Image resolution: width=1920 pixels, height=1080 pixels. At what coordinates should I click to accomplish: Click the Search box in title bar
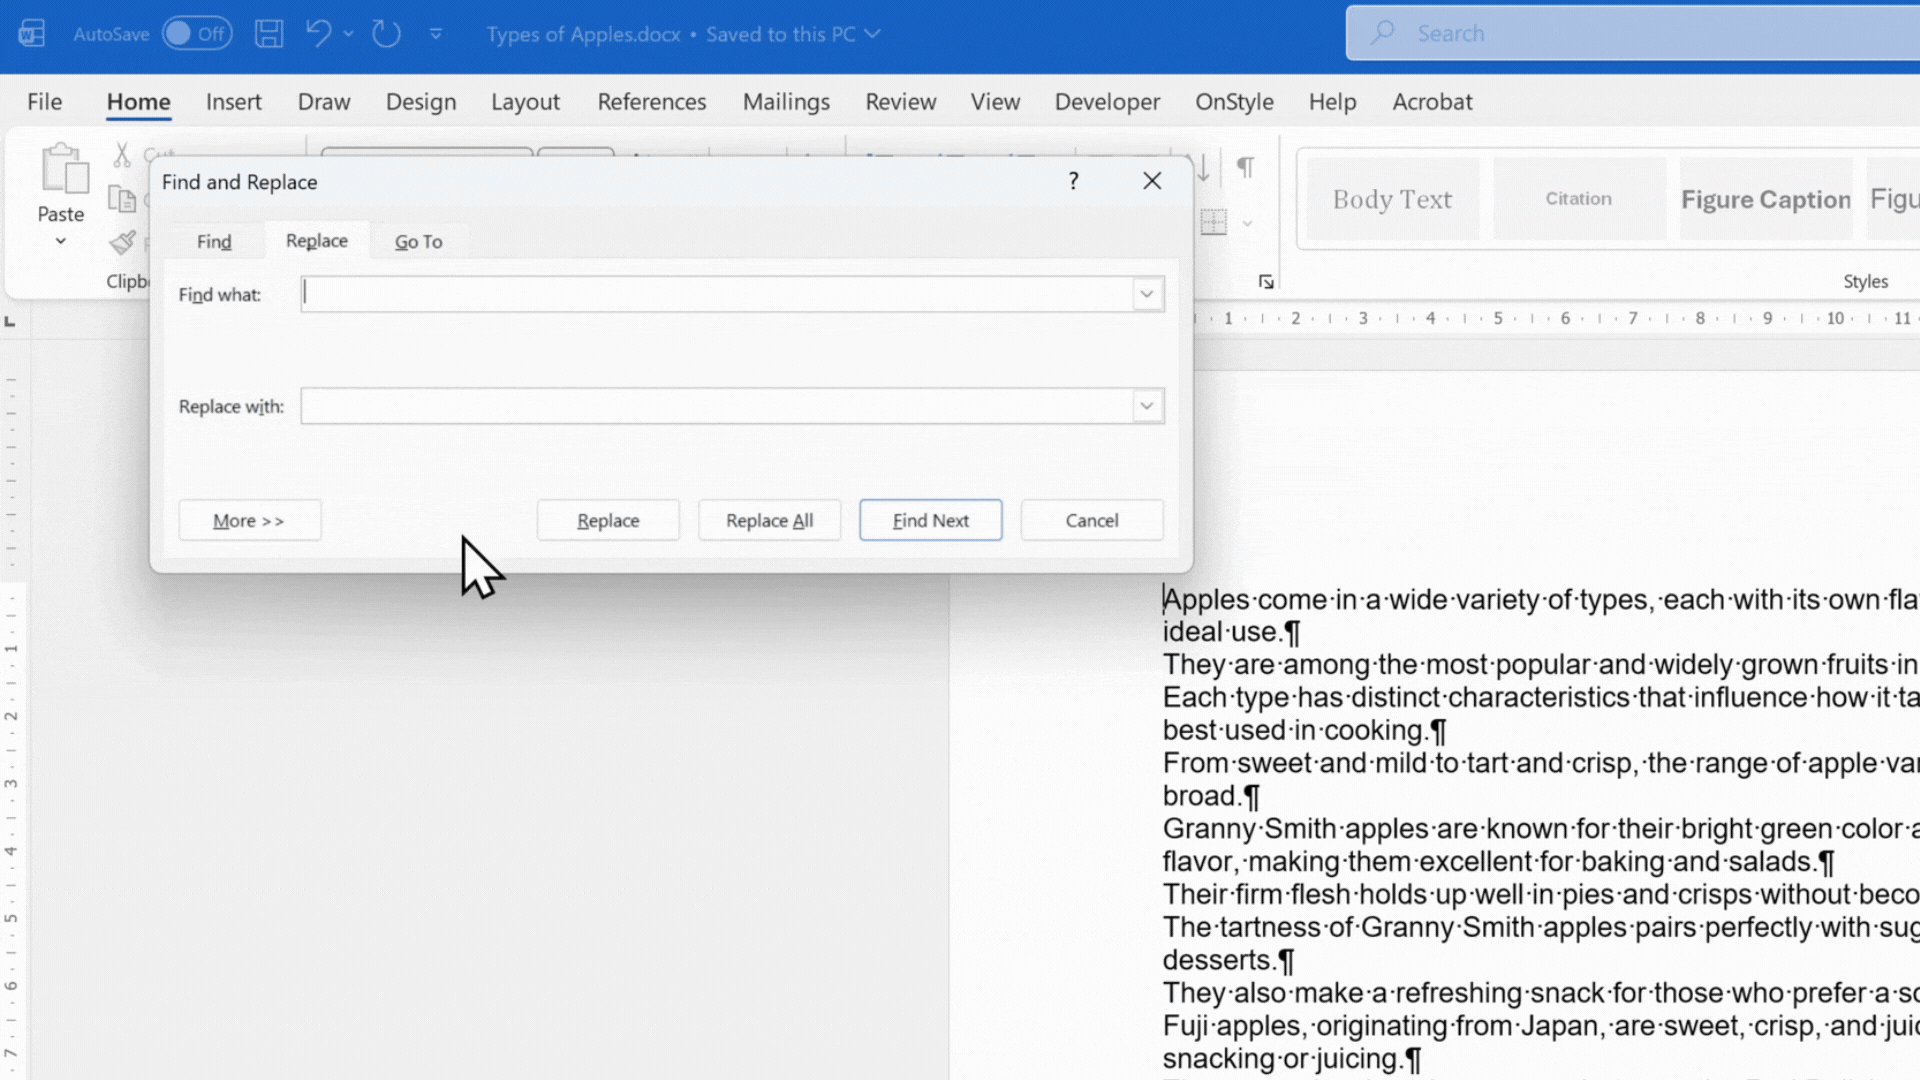click(x=1633, y=33)
